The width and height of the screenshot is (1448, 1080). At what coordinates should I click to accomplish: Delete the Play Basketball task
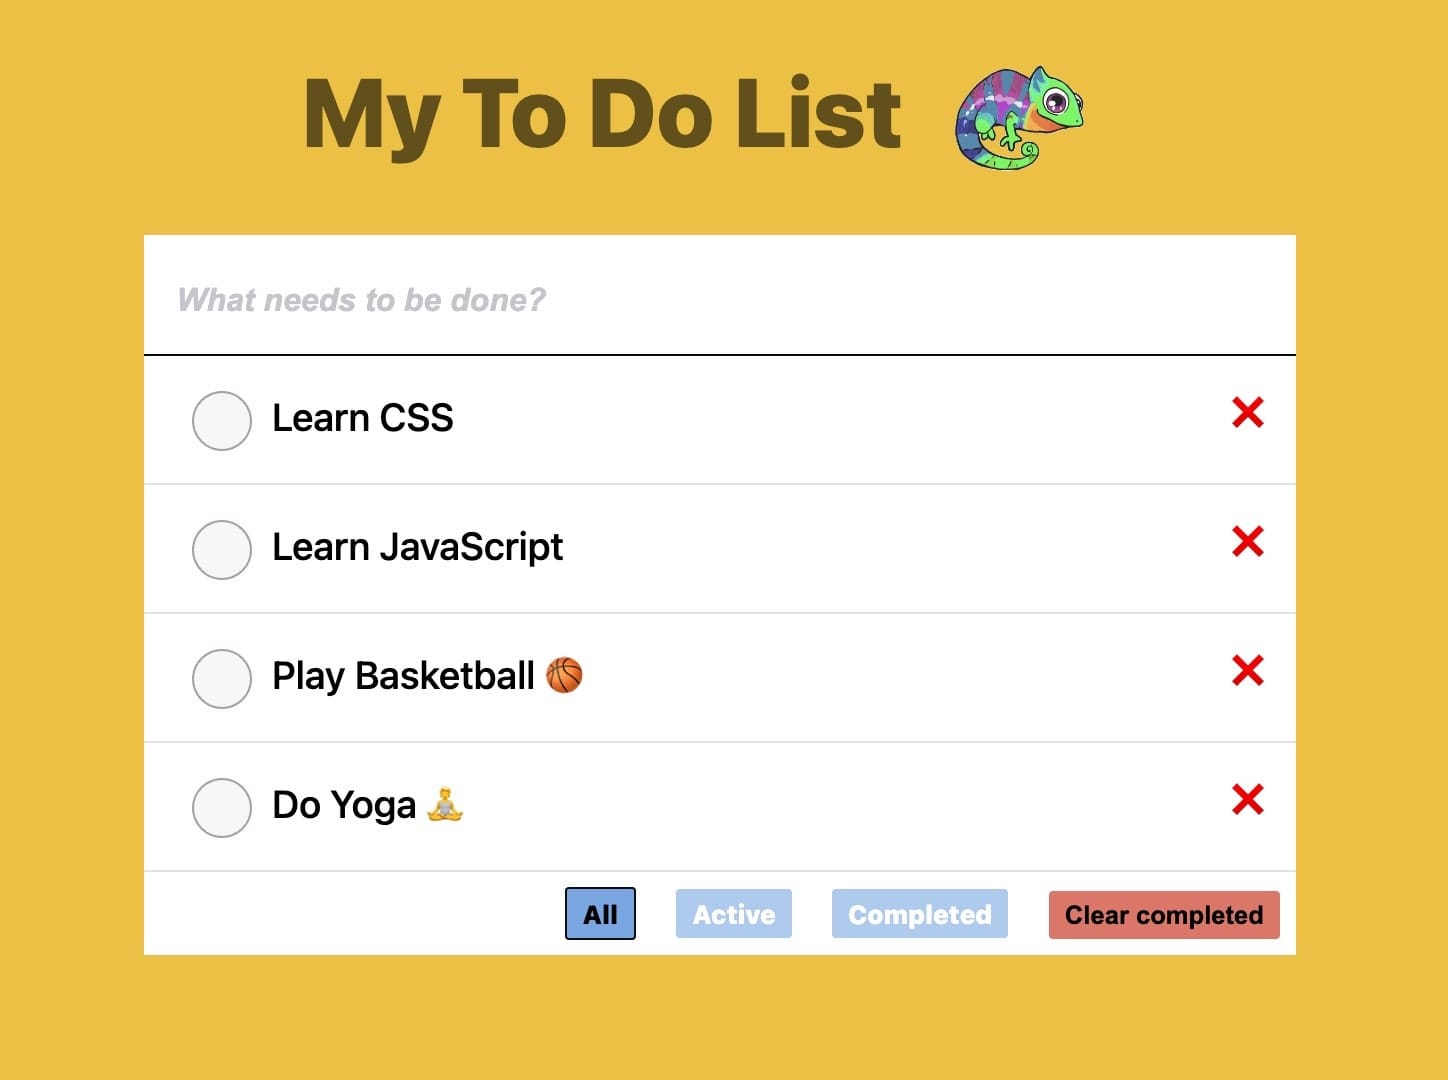tap(1247, 670)
